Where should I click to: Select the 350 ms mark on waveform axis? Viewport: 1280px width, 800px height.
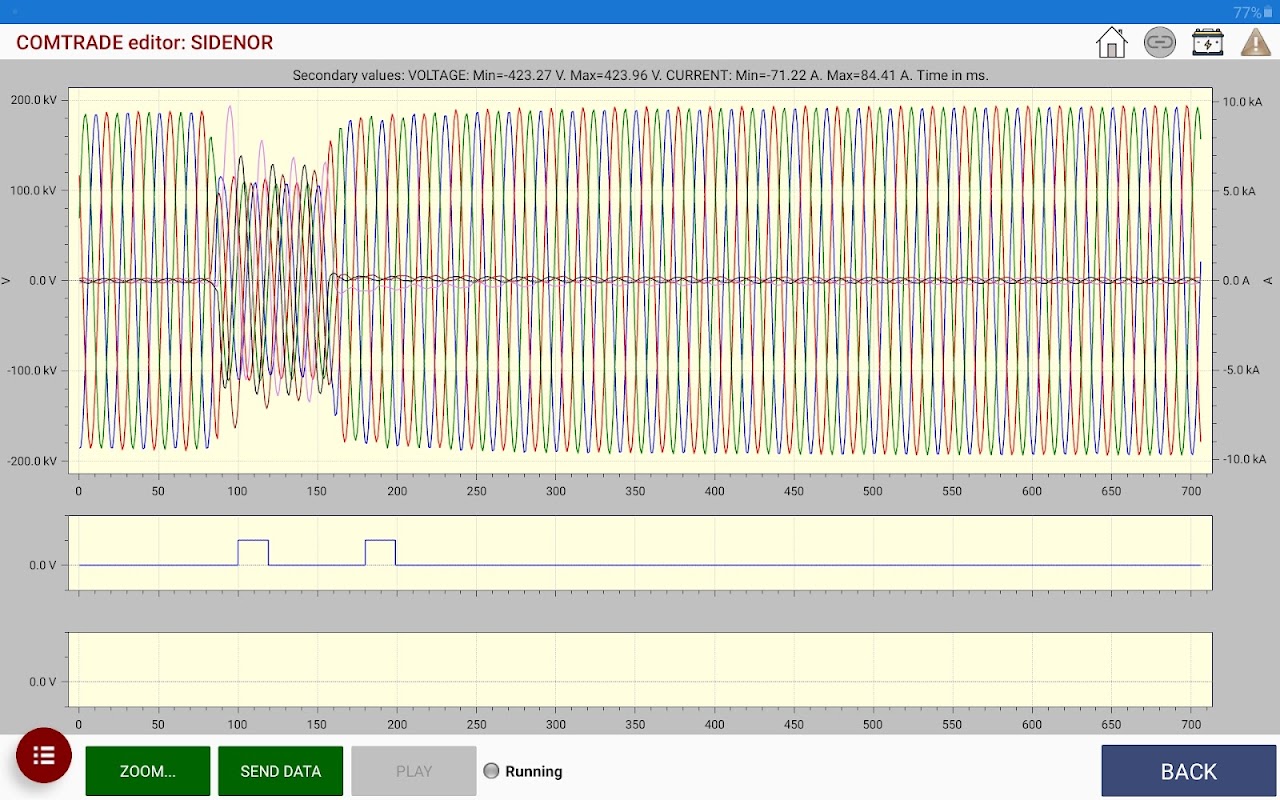click(x=635, y=491)
